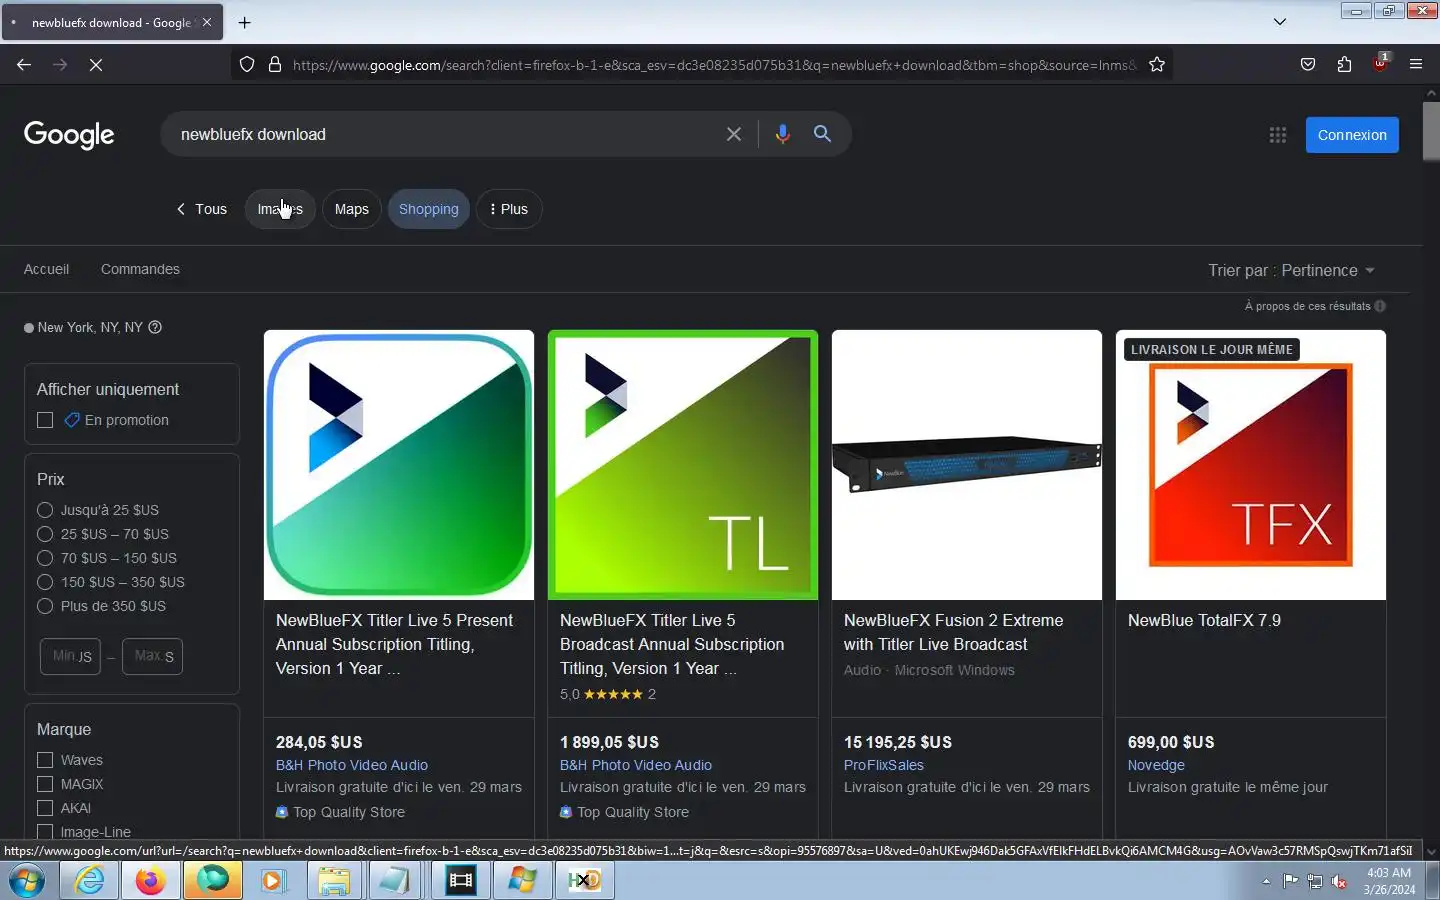
Task: Select the Shopping tab
Action: click(429, 209)
